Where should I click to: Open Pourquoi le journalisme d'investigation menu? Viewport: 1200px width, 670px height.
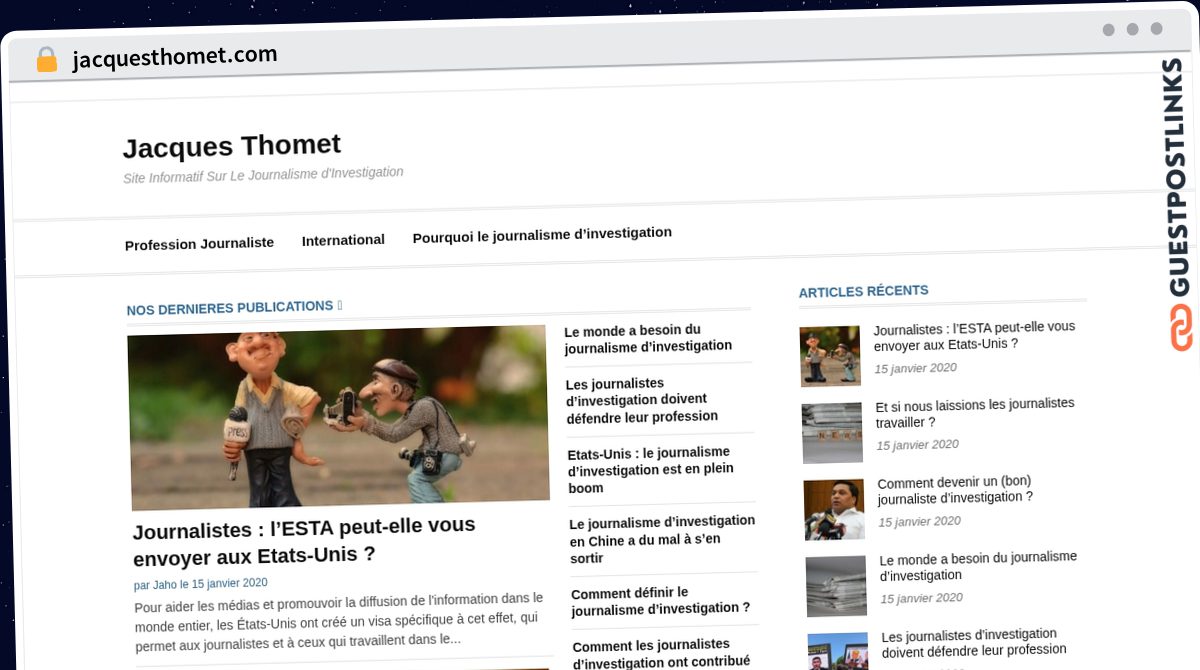click(542, 235)
